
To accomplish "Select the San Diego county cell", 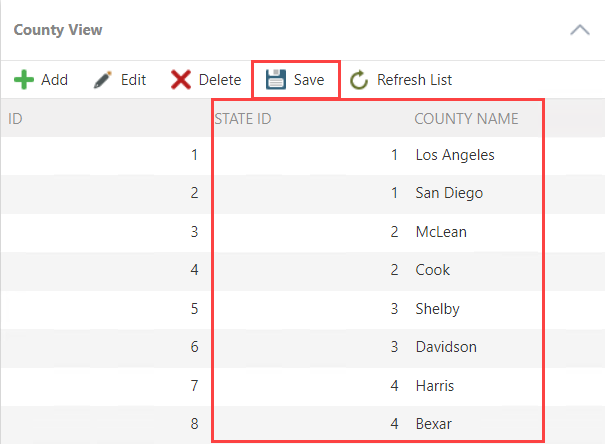I will tap(449, 193).
